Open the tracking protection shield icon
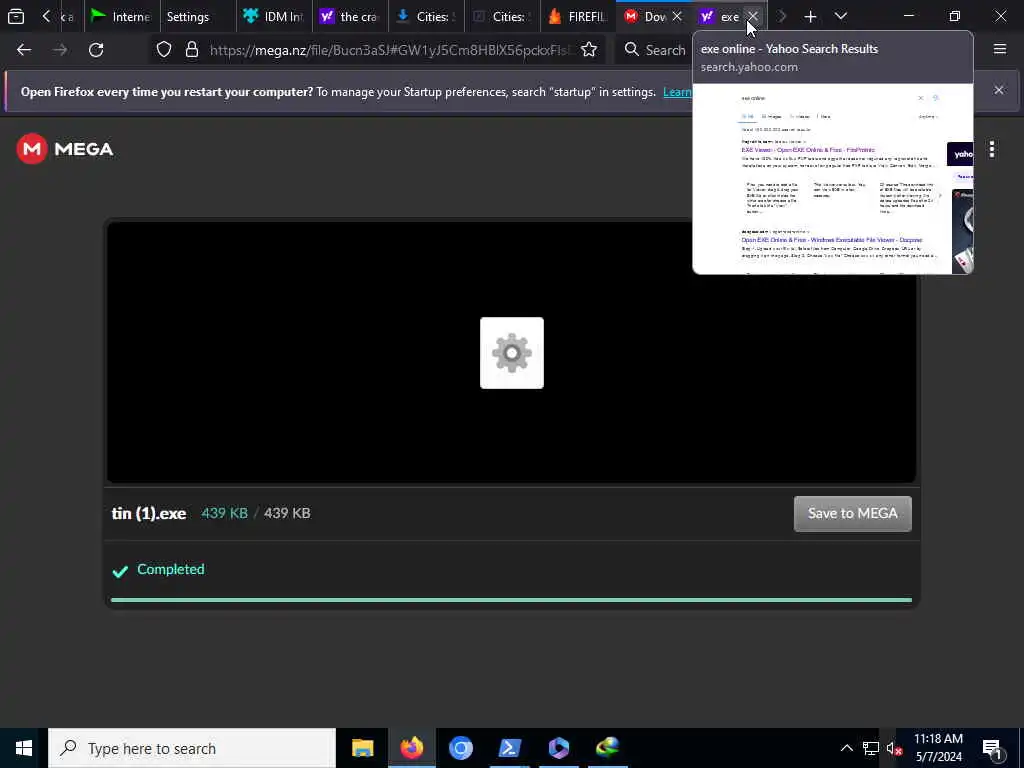The width and height of the screenshot is (1024, 768). coord(164,50)
